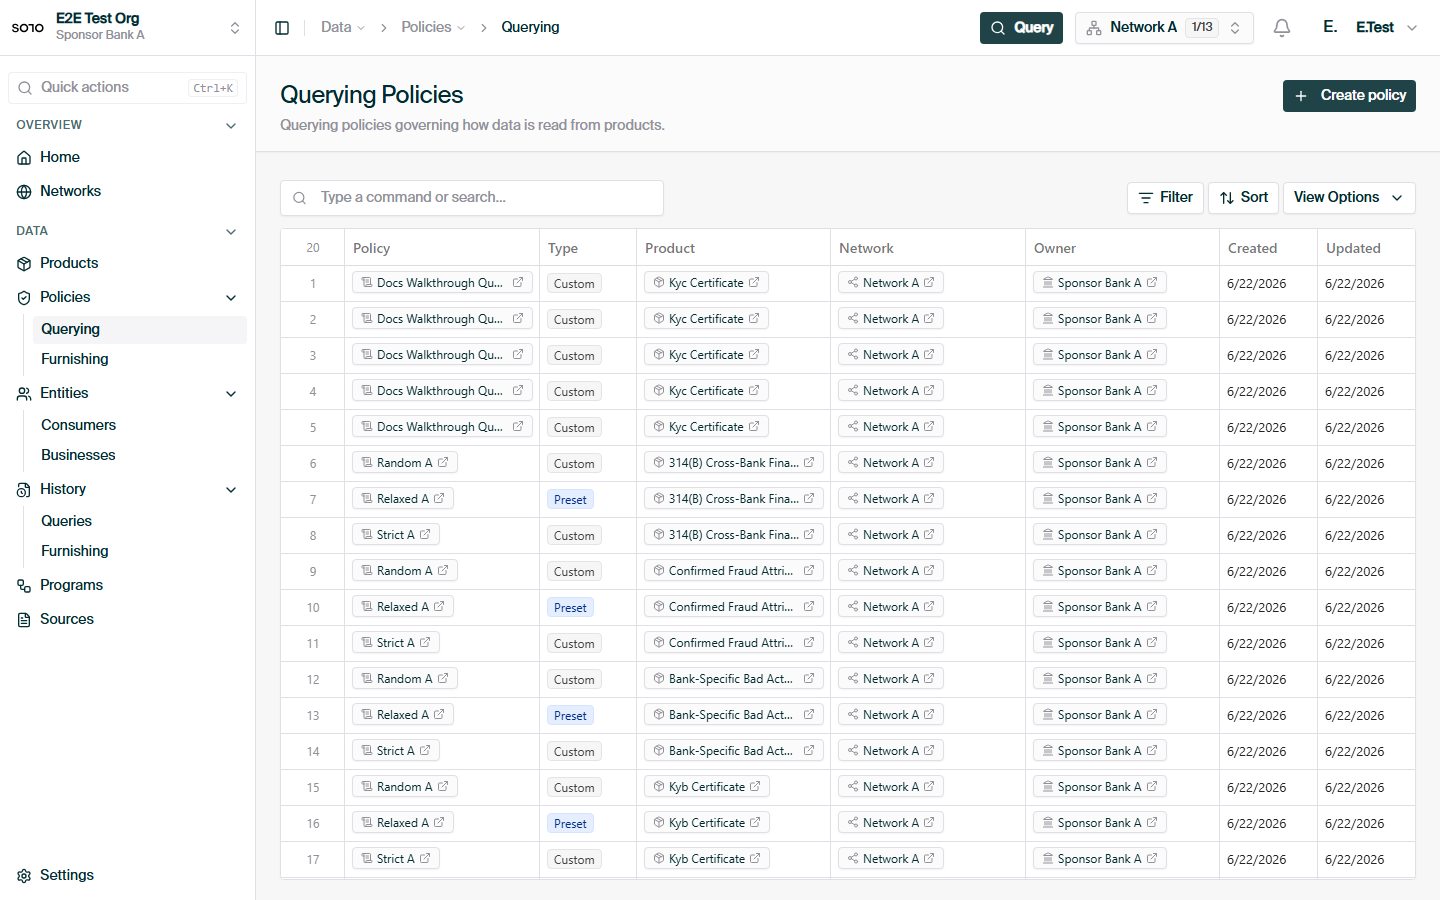Open external link icon of Sponsor Bank A row 5
The image size is (1440, 900).
coord(1152,427)
